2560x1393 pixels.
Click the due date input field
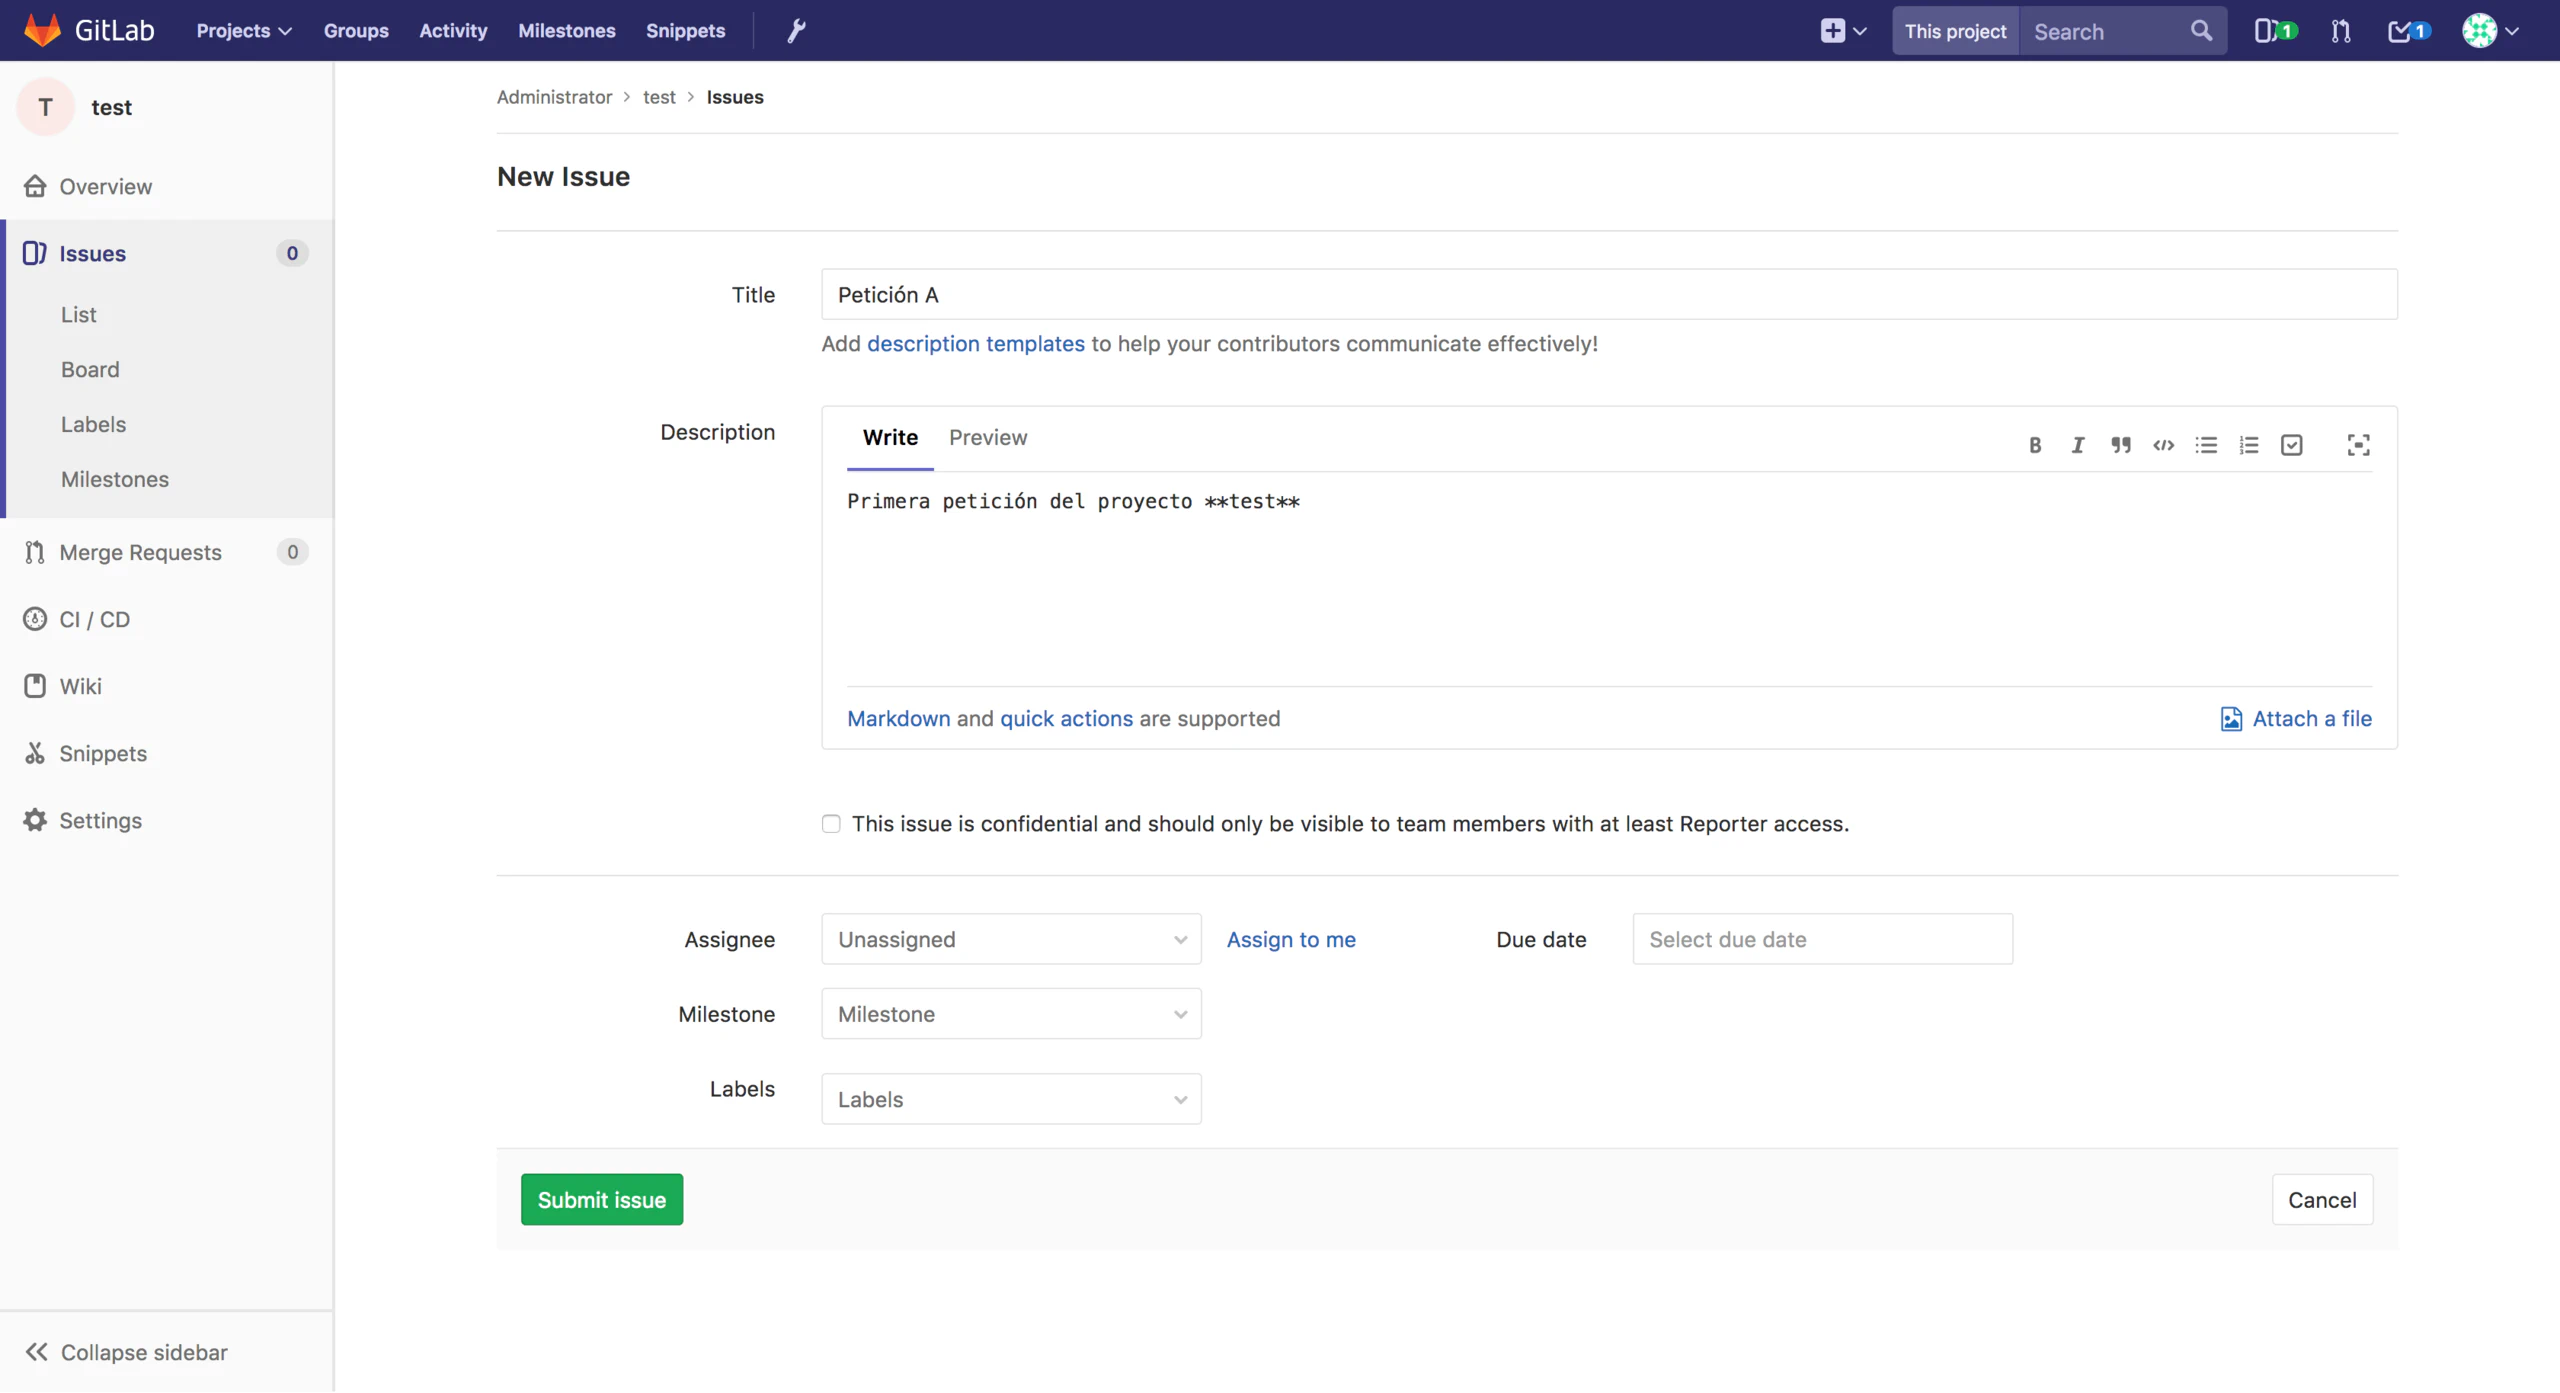(x=1822, y=939)
